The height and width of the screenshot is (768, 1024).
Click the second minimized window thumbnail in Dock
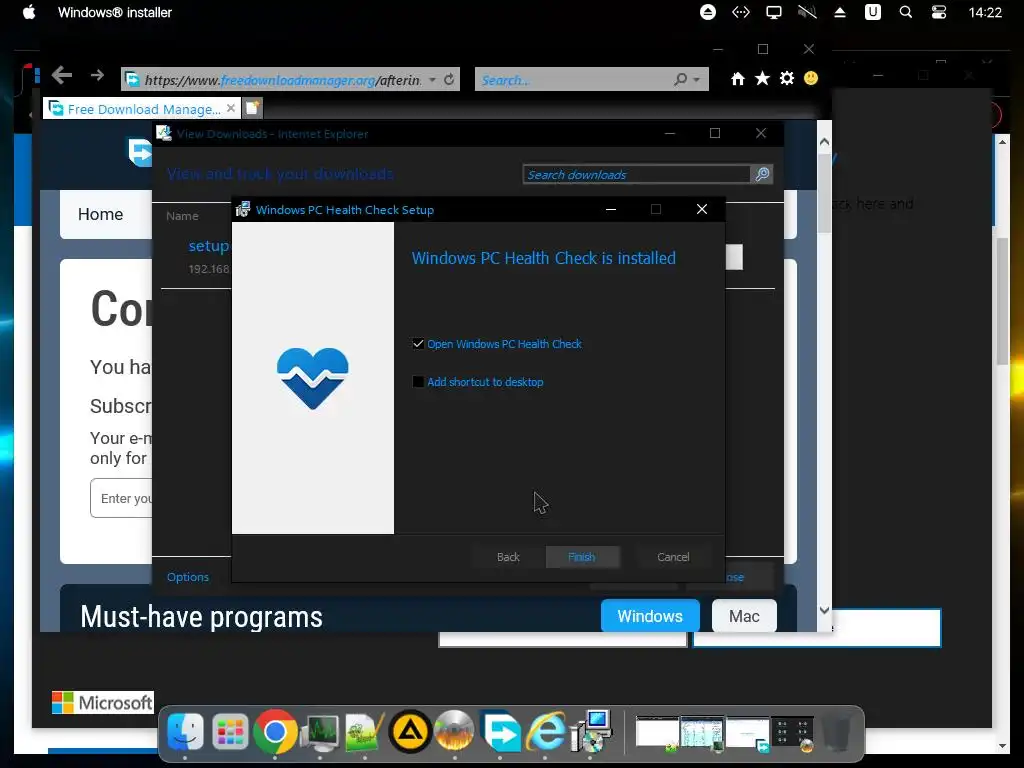click(702, 733)
